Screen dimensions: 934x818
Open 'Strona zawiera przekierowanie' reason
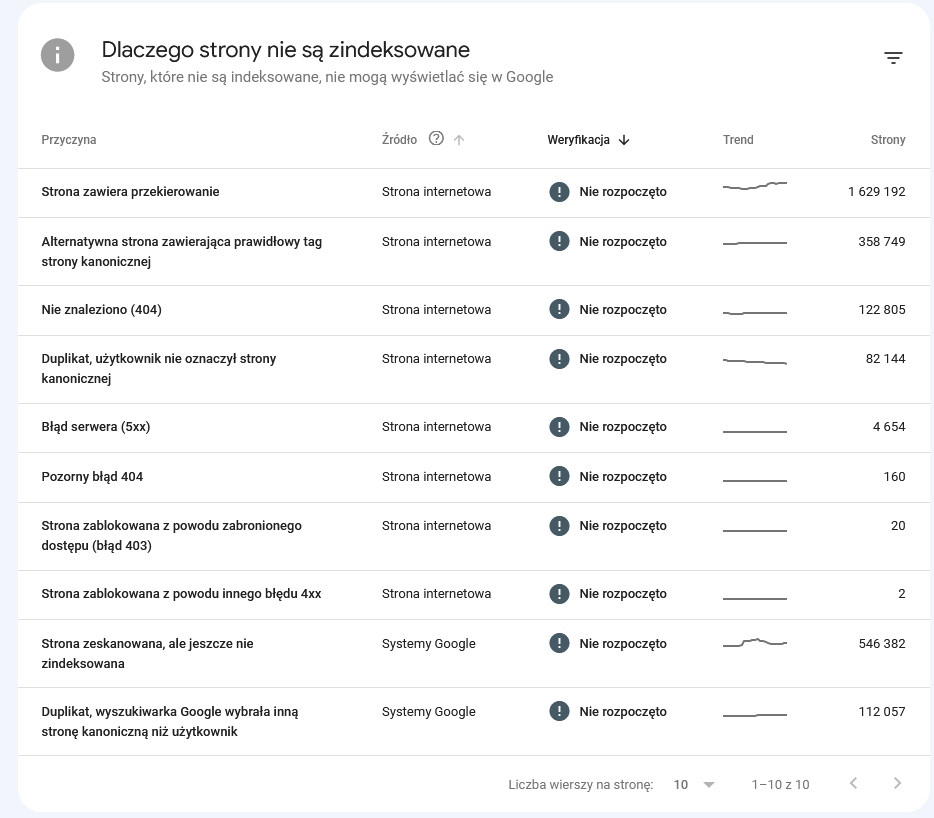coord(130,192)
